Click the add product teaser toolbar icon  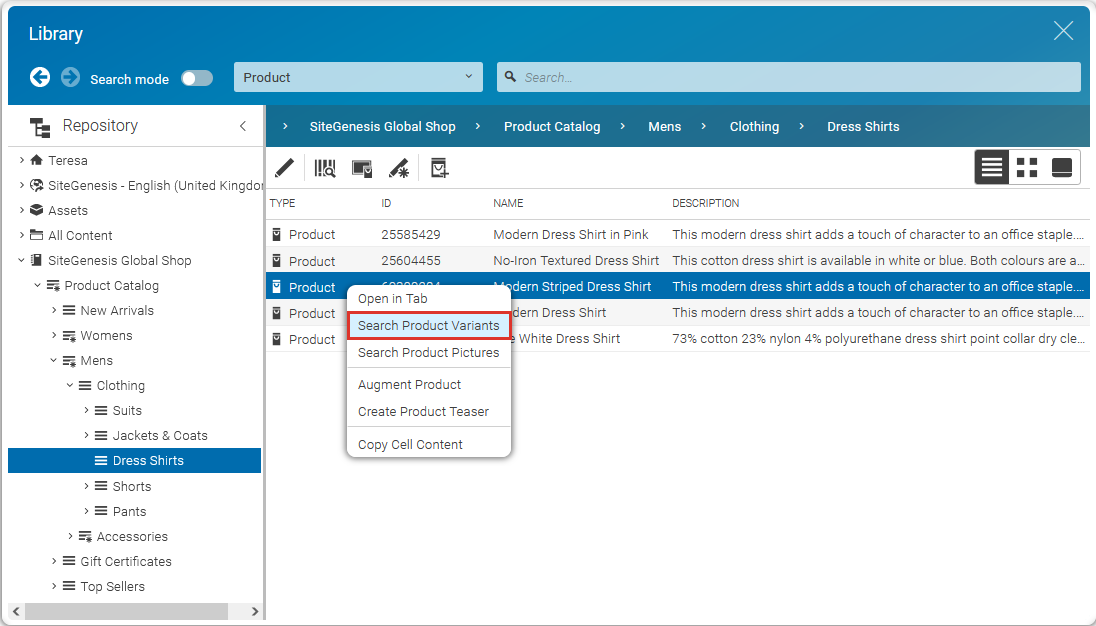click(x=438, y=167)
